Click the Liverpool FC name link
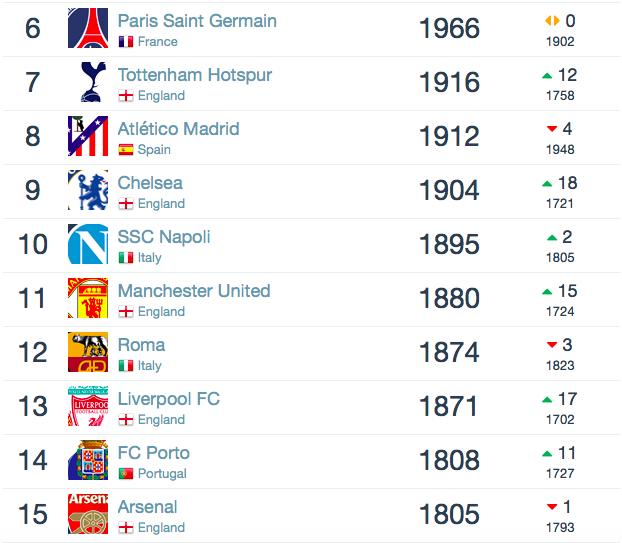622x543 pixels. pos(169,399)
